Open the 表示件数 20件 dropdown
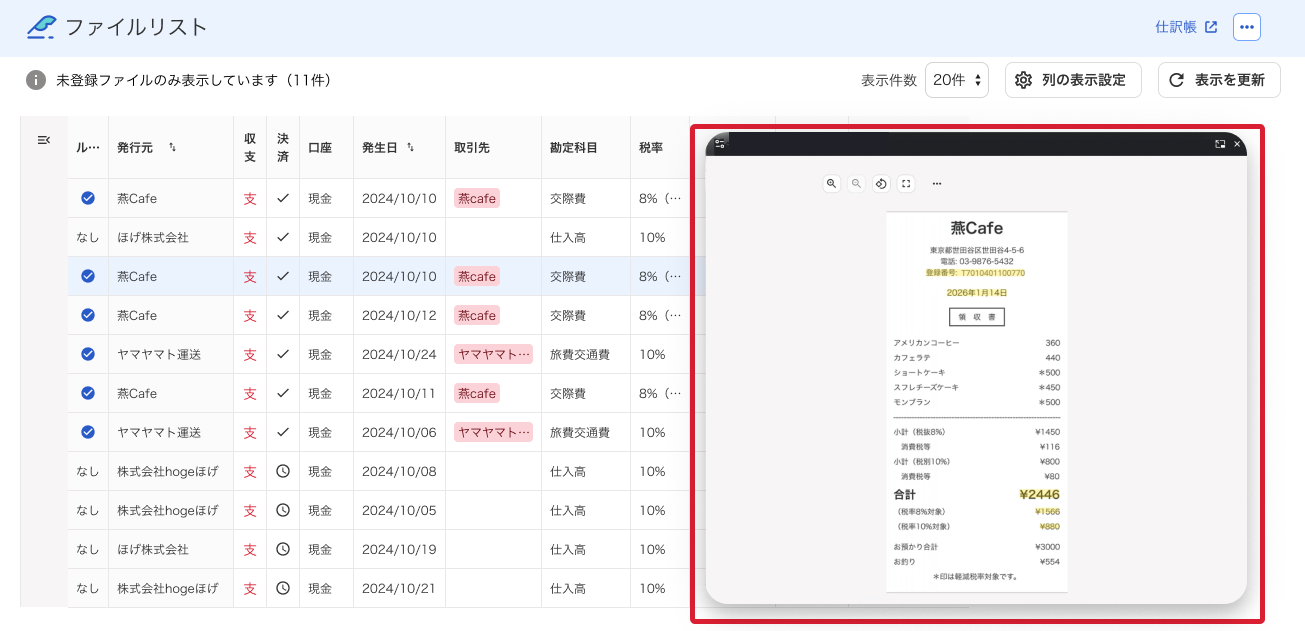 click(957, 80)
